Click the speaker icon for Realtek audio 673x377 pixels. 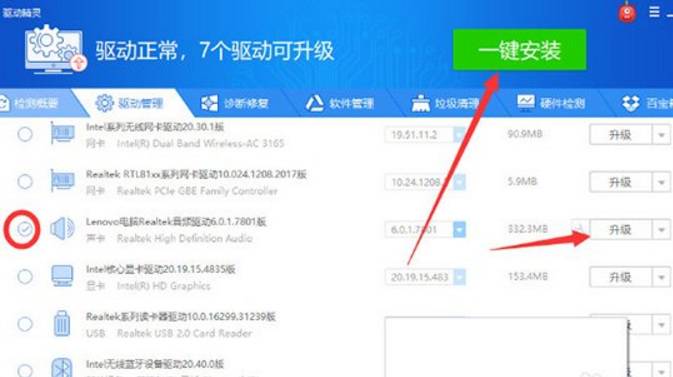62,228
